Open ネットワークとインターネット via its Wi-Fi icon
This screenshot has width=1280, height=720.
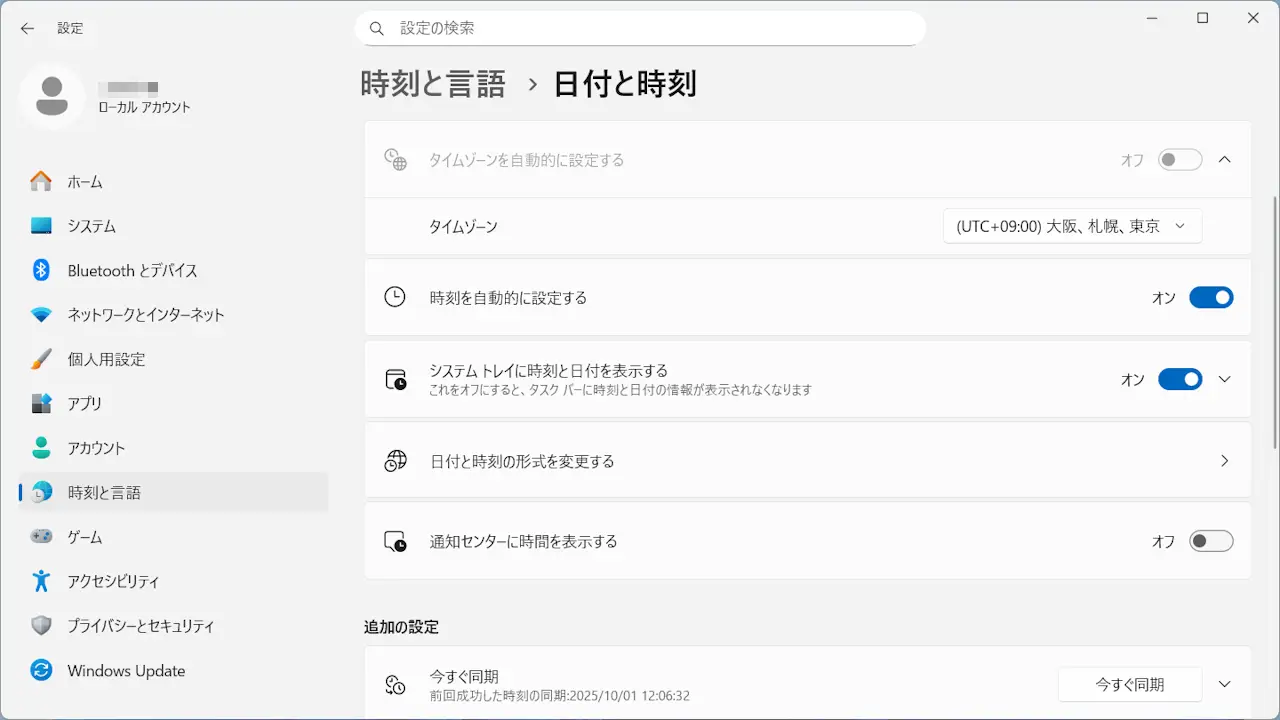[41, 315]
